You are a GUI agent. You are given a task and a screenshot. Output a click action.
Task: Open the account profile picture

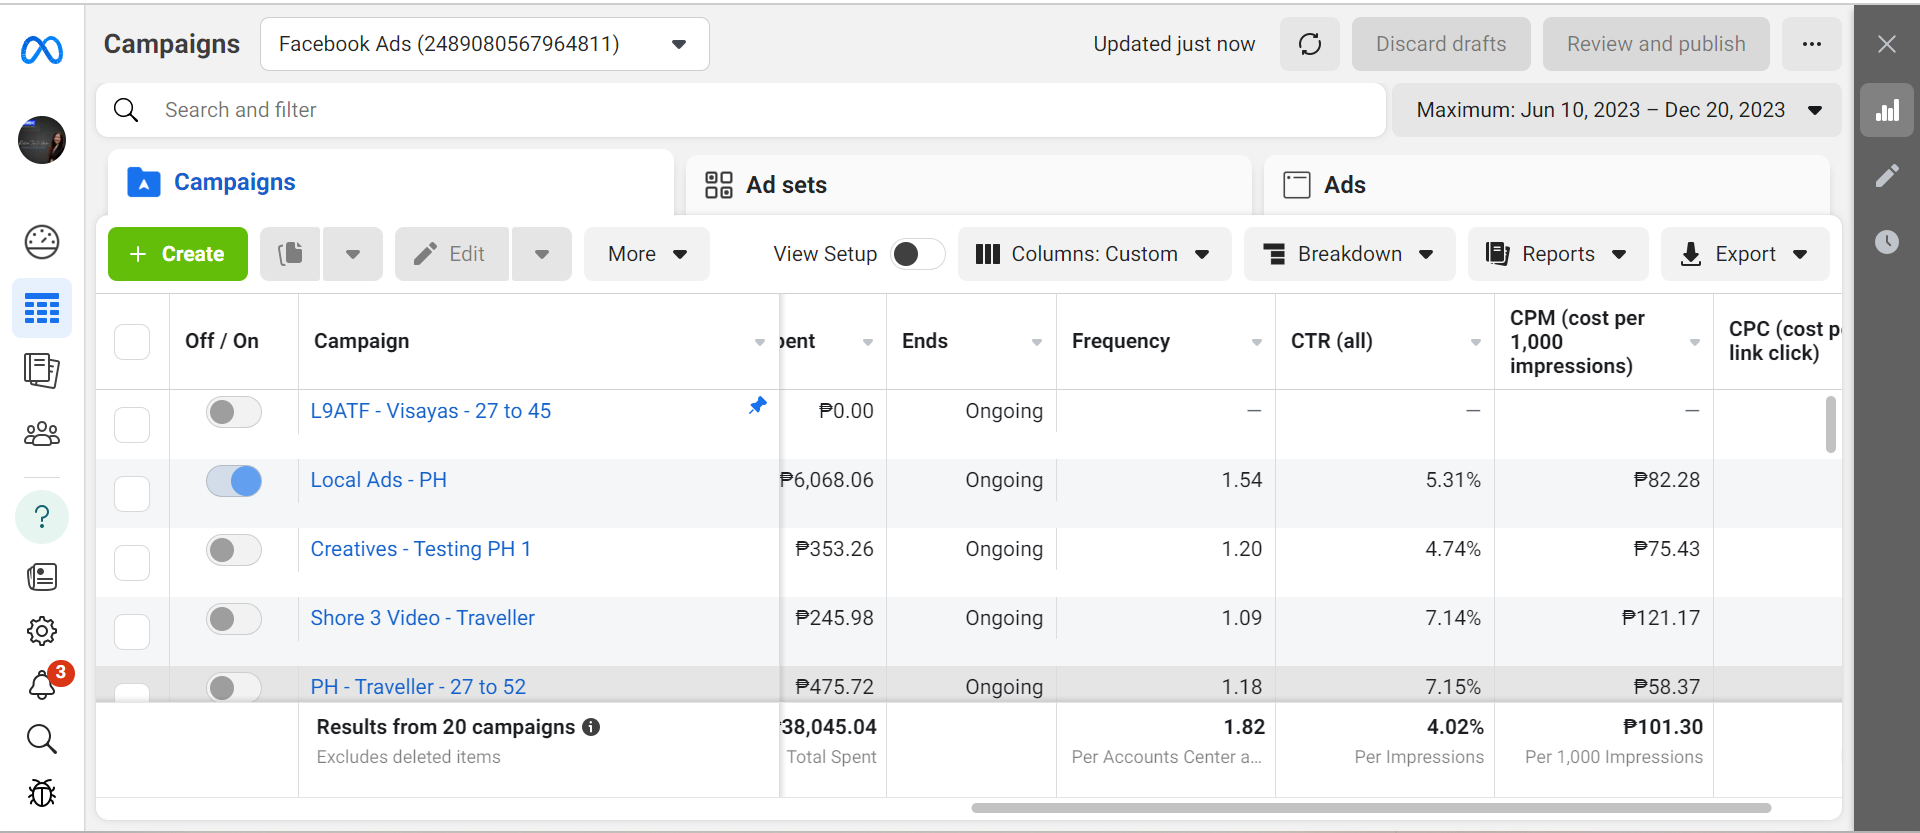click(42, 140)
